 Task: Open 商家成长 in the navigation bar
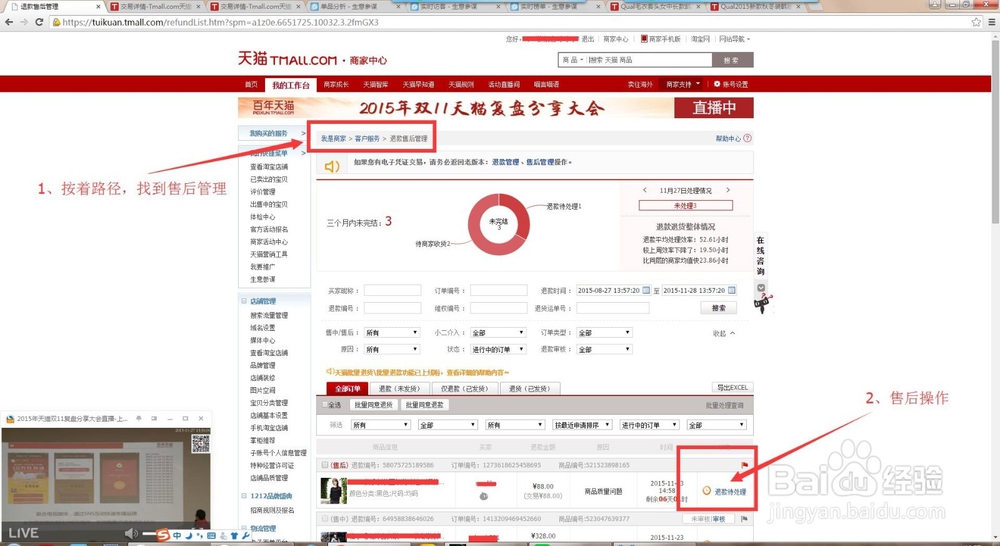pos(336,84)
